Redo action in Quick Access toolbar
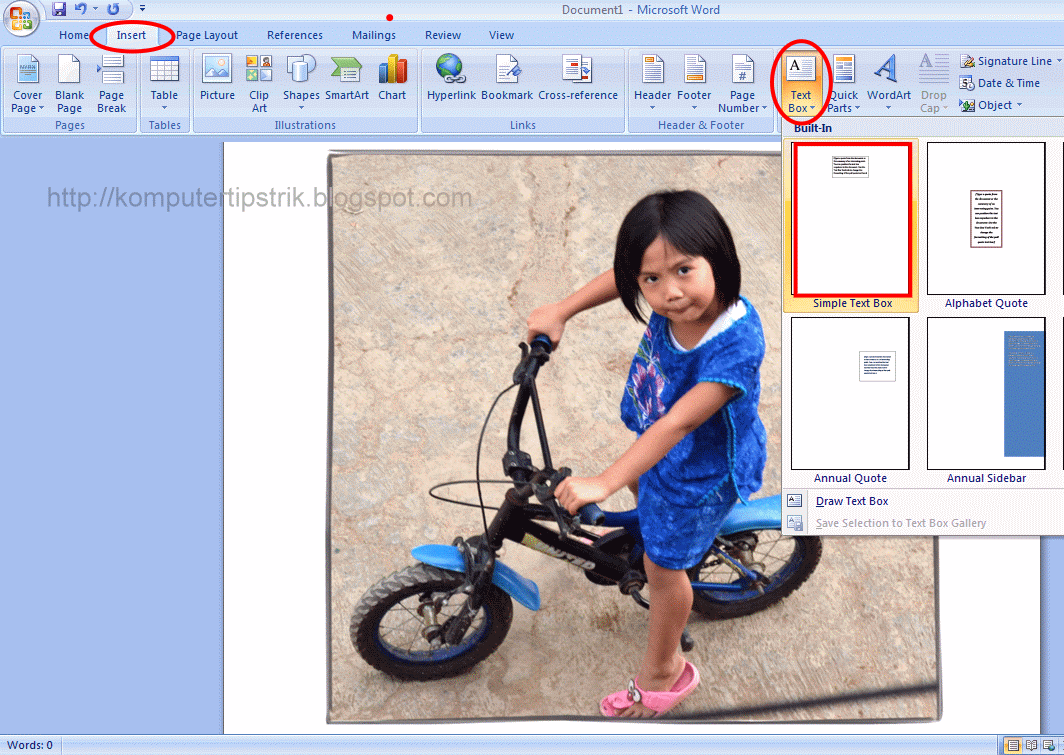Screen dimensions: 1064x755 click(113, 9)
